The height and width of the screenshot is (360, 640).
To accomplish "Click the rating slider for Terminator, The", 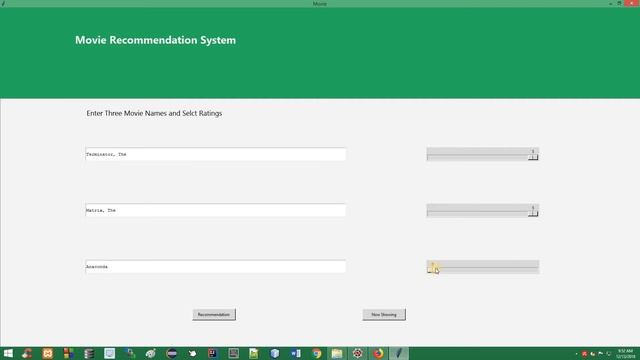I will tap(483, 154).
